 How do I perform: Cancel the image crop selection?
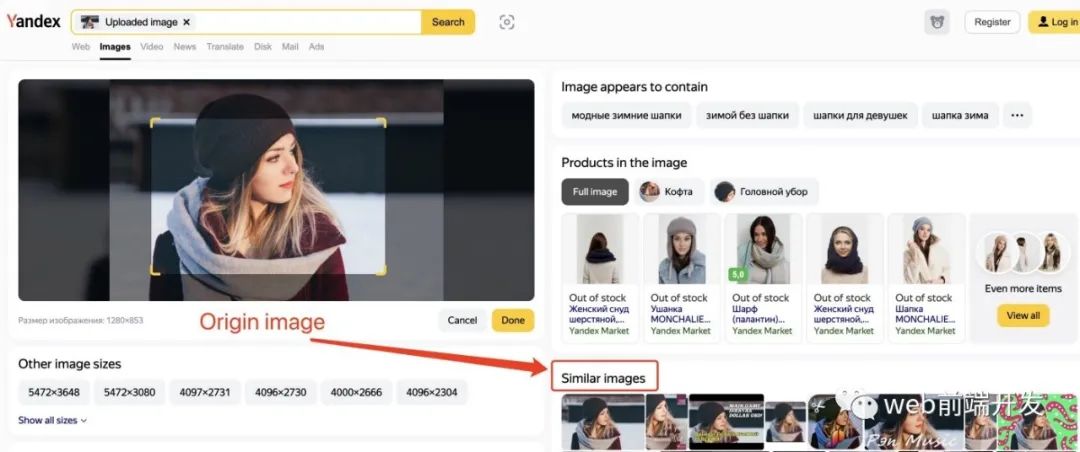pos(462,320)
